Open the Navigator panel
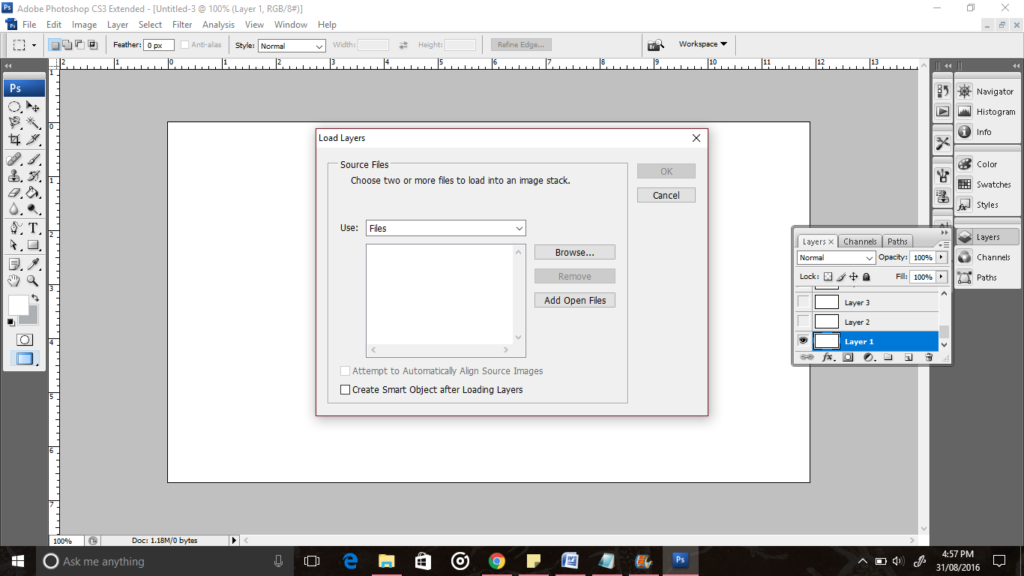The image size is (1024, 576). tap(987, 91)
